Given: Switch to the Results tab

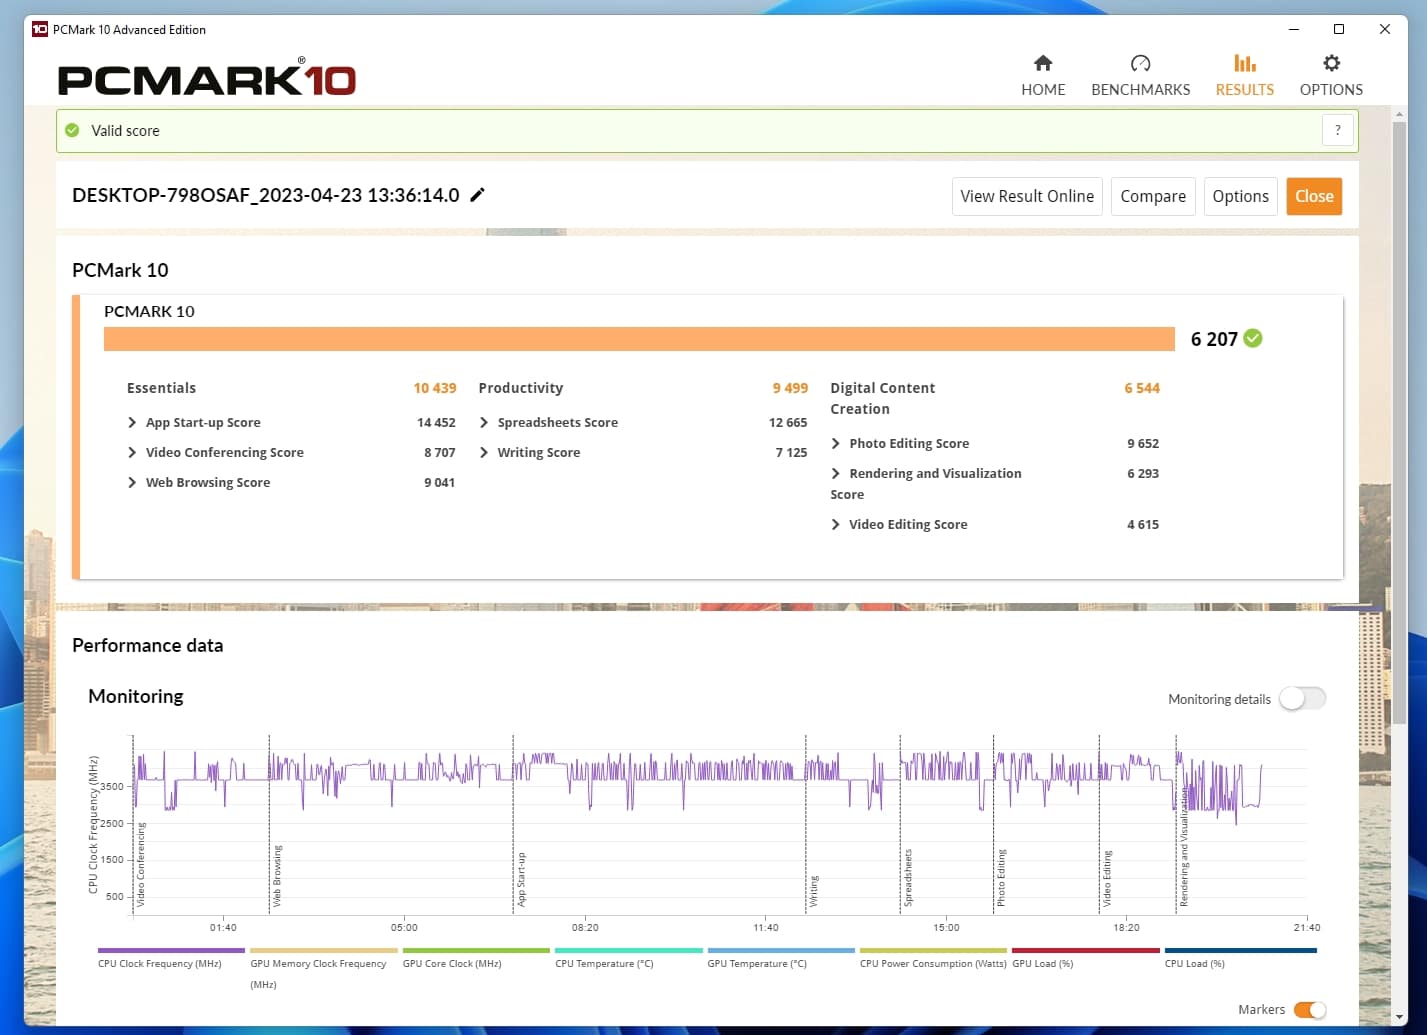Looking at the screenshot, I should click(1244, 75).
